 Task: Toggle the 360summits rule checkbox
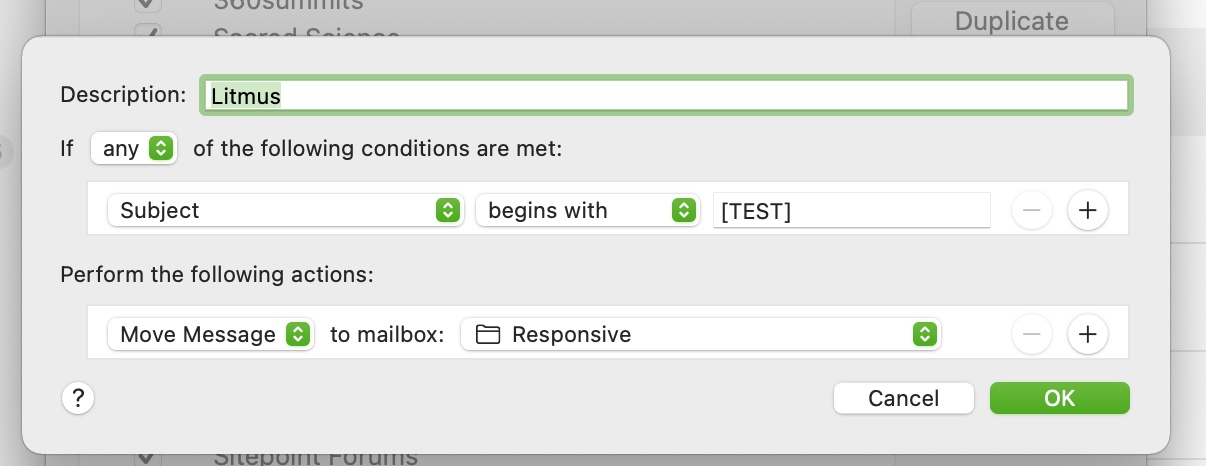click(147, 6)
